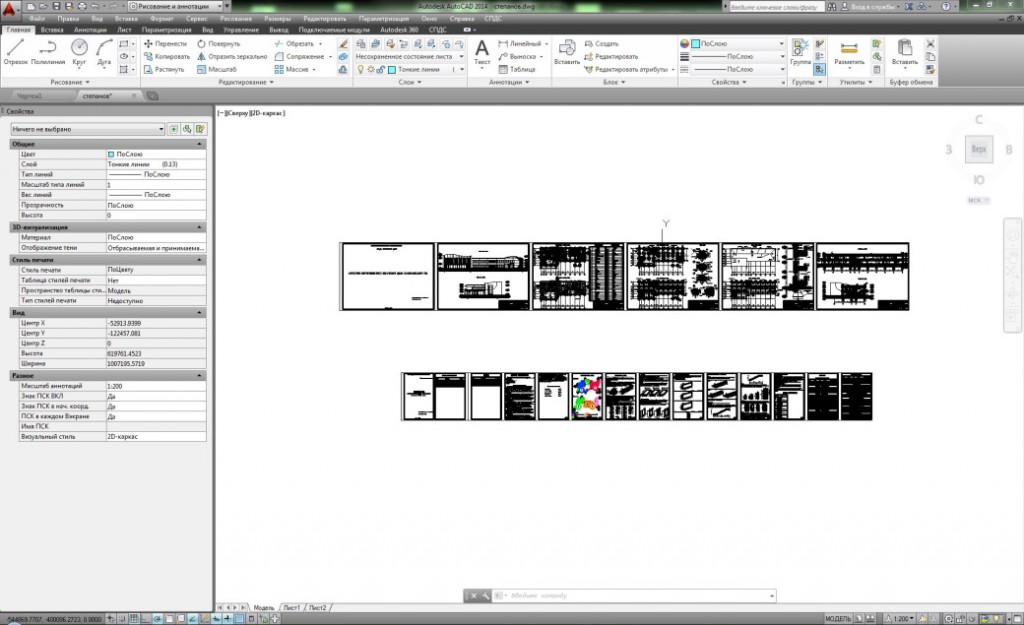Screen dimensions: 1024x625
Task: Toggle the grid display in status bar
Action: [135, 618]
